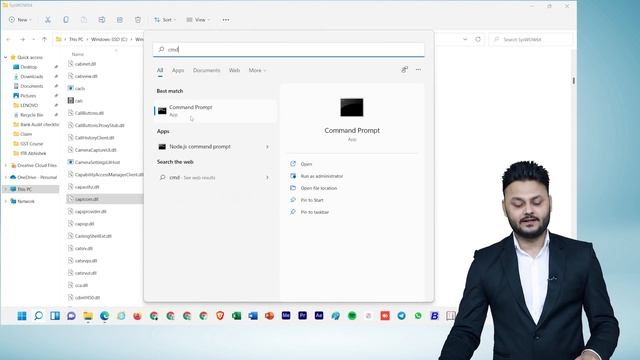Open Explorer toolbar See more ellipsis
The width and height of the screenshot is (640, 360).
click(x=226, y=20)
